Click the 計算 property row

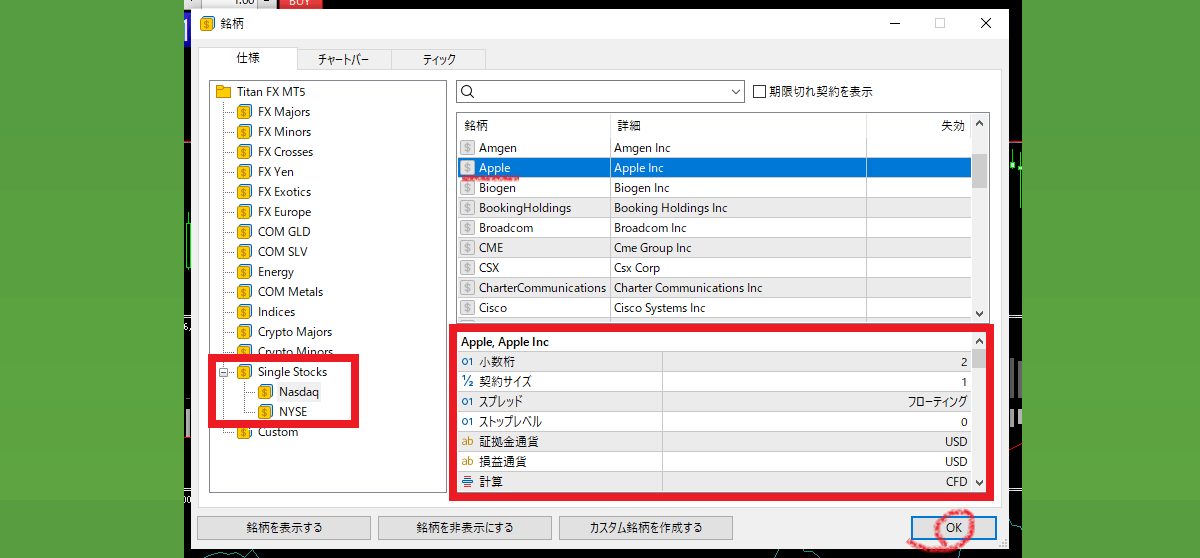(714, 482)
